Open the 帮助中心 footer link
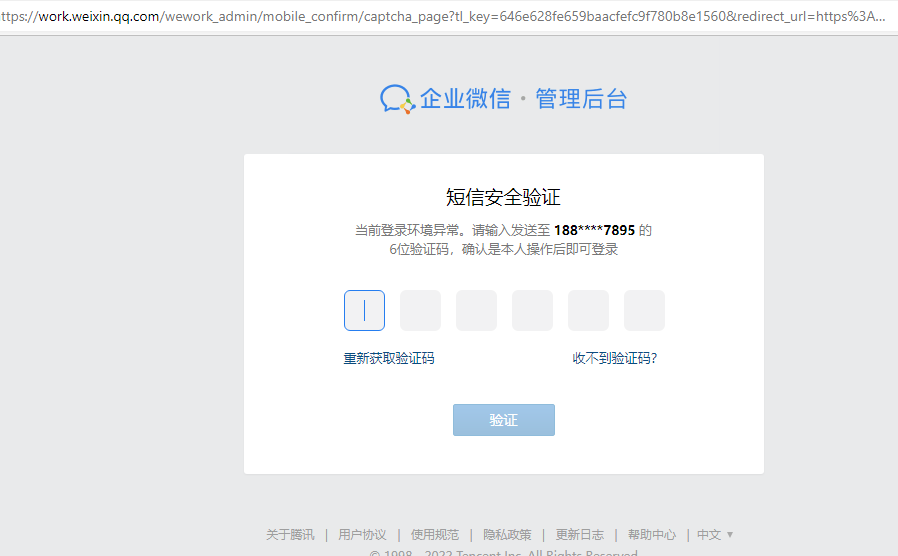 (x=652, y=535)
